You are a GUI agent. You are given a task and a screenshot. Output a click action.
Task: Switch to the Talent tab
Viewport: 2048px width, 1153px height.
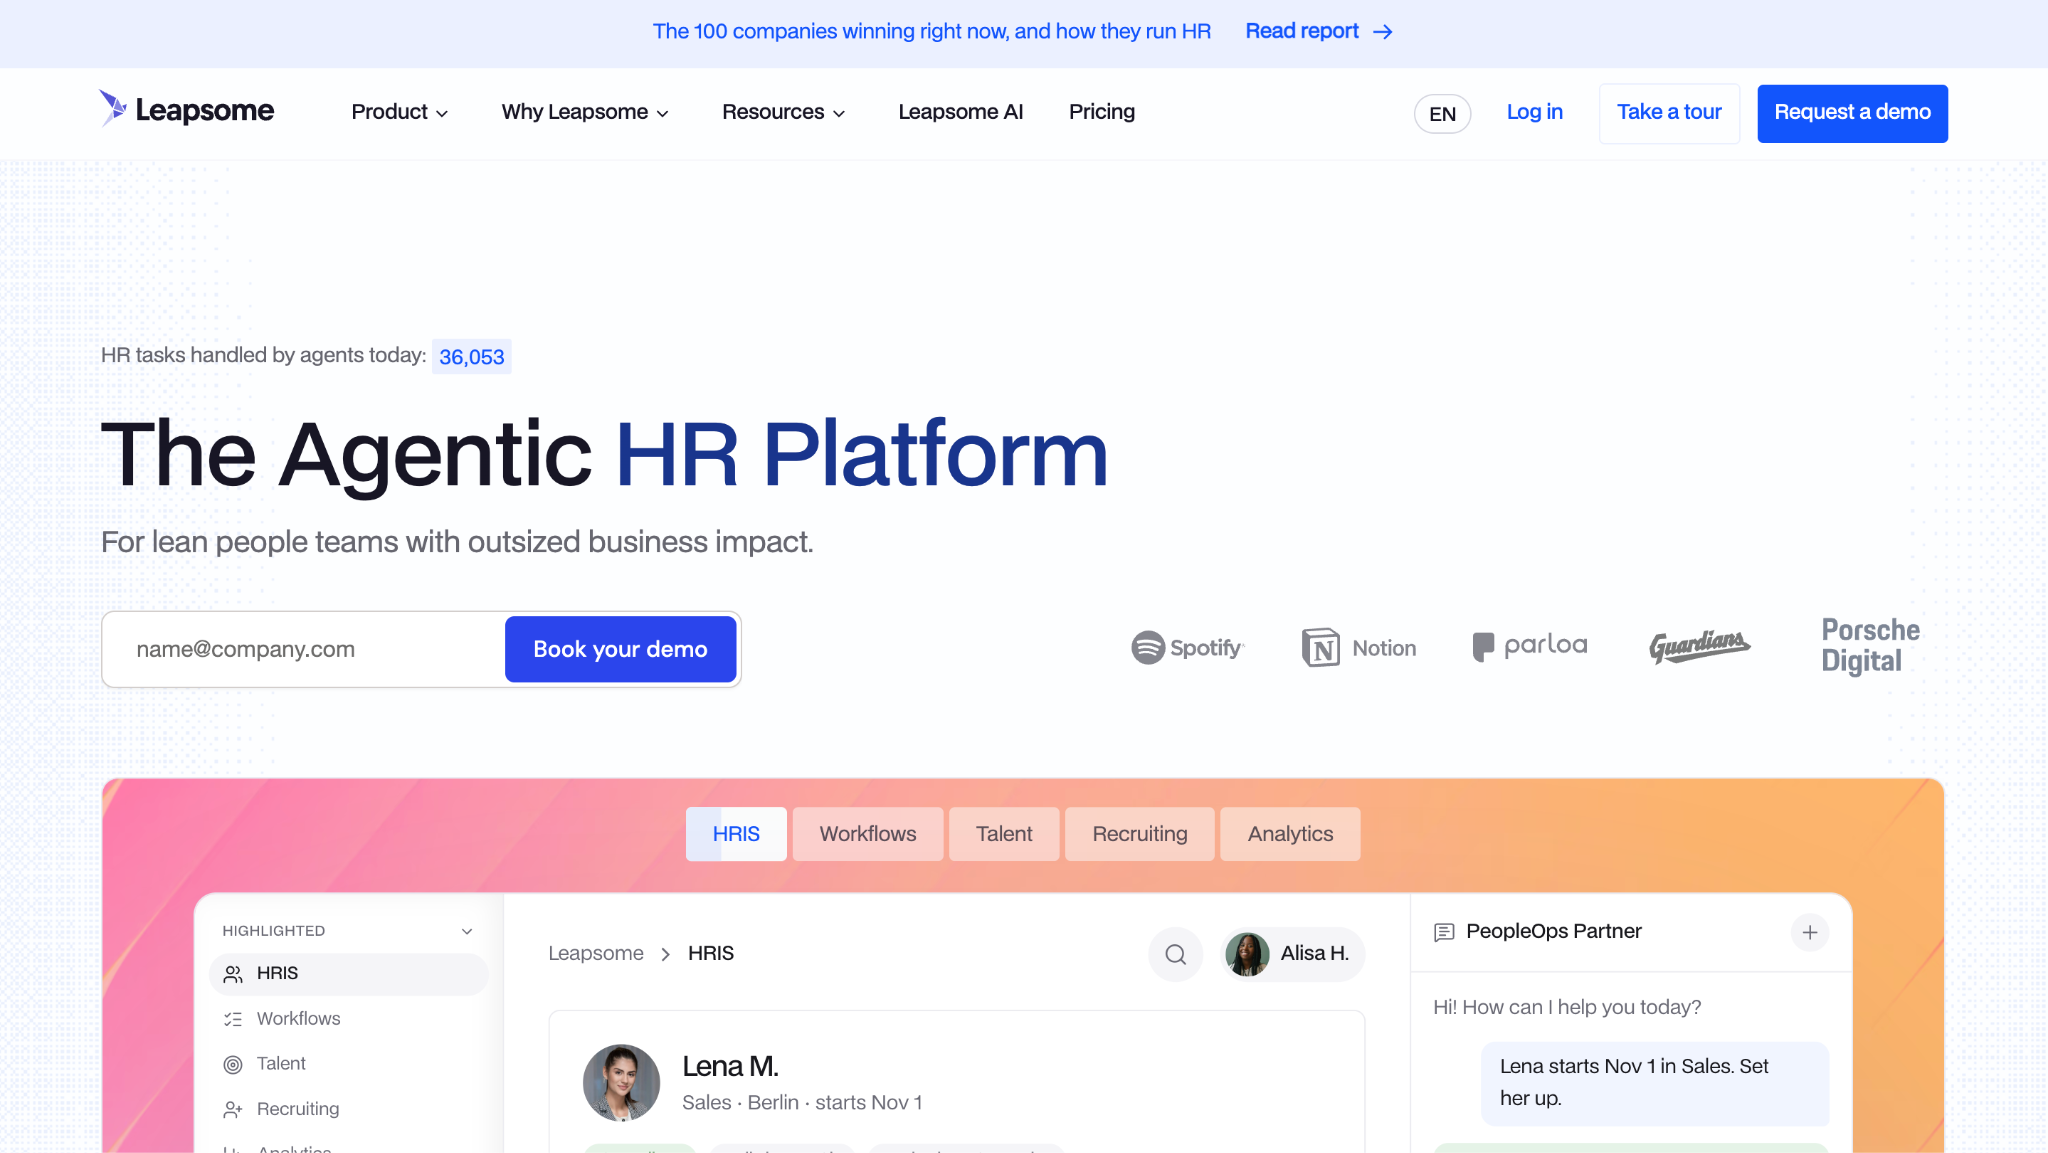tap(1004, 834)
